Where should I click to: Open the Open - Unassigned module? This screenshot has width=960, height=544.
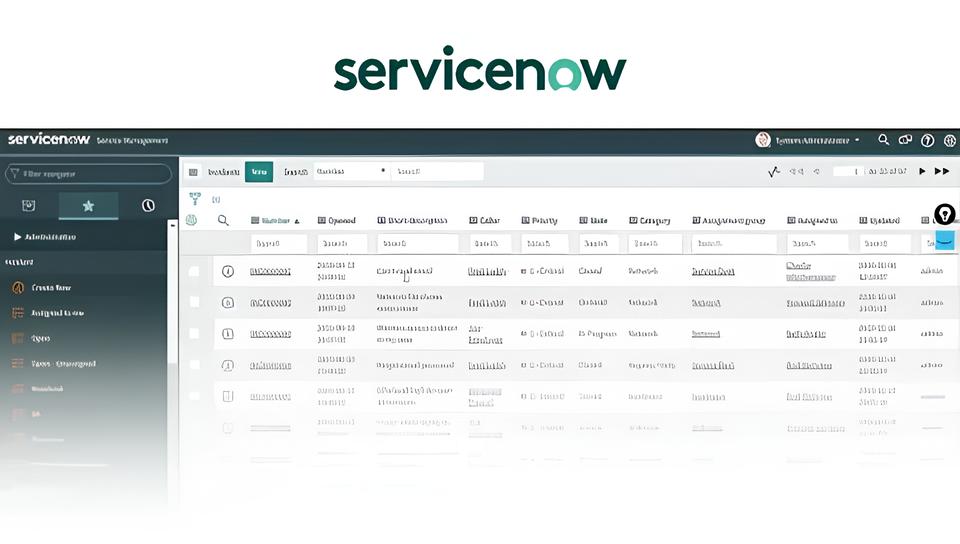[64, 363]
